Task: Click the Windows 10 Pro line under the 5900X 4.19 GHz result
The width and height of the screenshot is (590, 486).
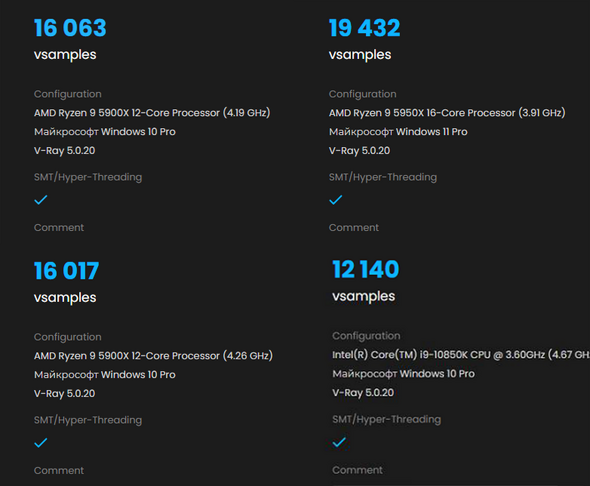Action: pos(105,132)
